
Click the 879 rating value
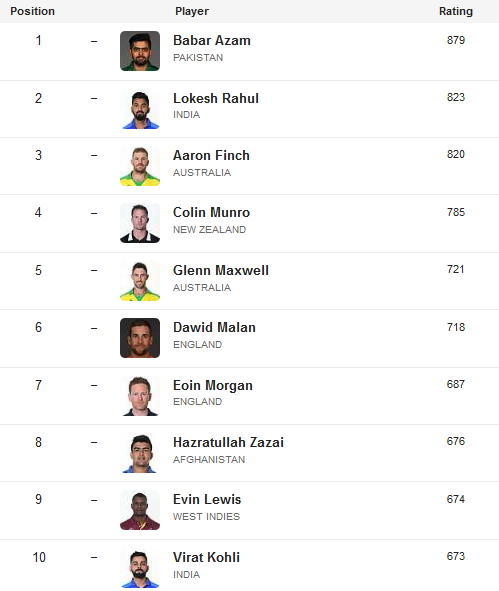click(x=456, y=40)
